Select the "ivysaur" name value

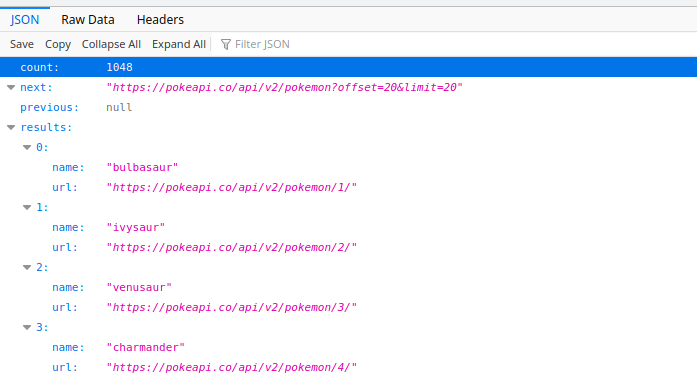click(x=136, y=227)
